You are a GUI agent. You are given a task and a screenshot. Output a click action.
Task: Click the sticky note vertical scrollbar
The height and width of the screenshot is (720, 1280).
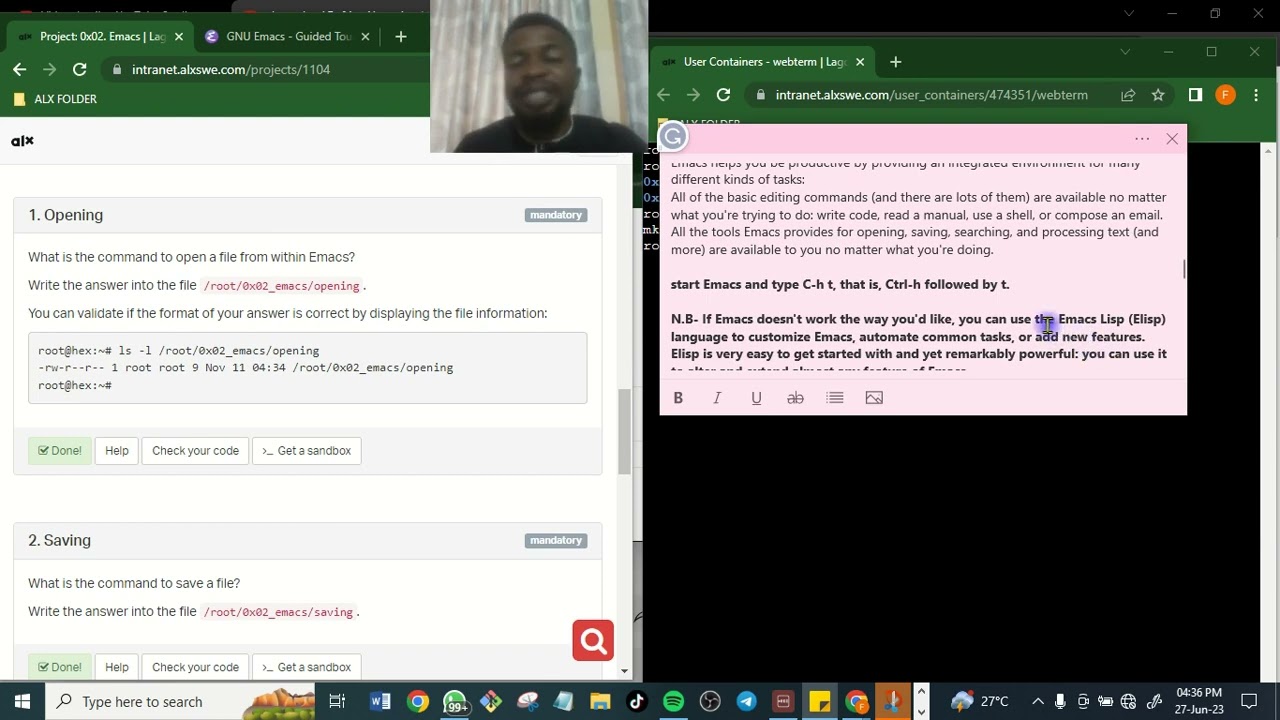(1184, 270)
